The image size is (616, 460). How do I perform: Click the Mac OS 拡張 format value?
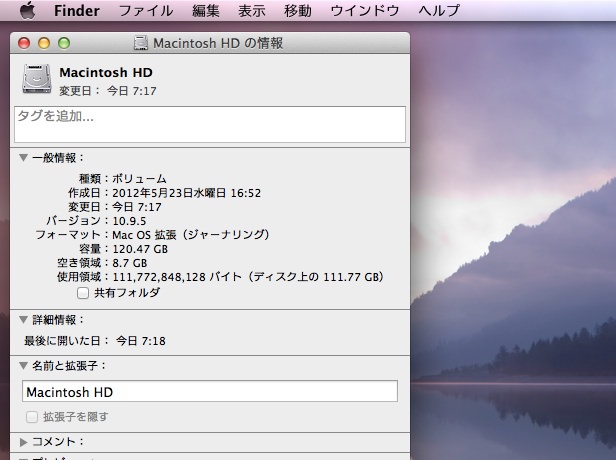pyautogui.click(x=191, y=235)
